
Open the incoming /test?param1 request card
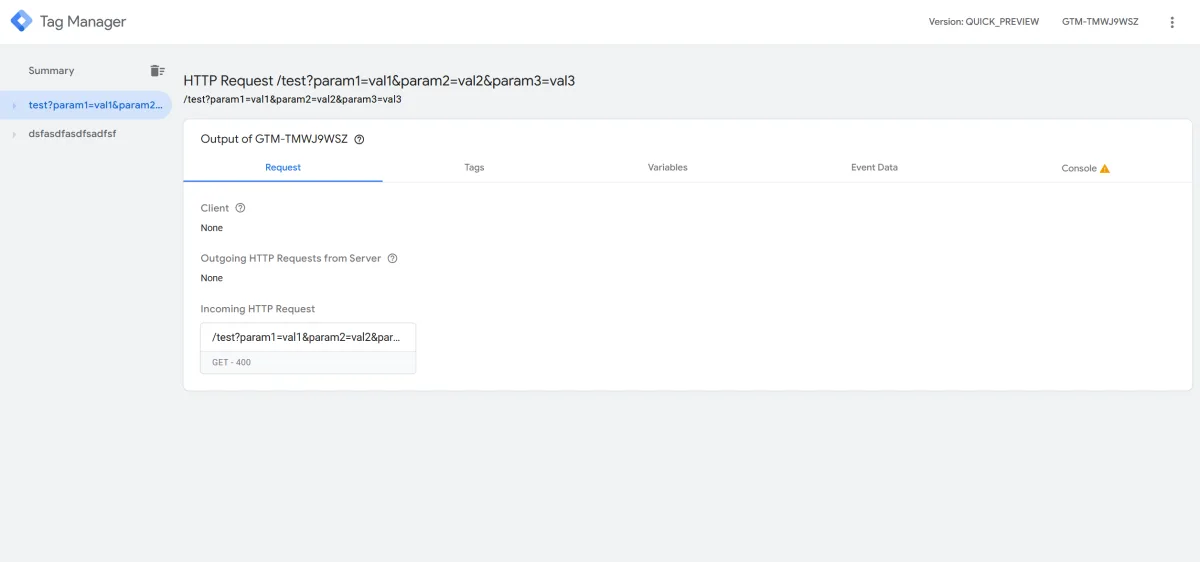tap(308, 348)
